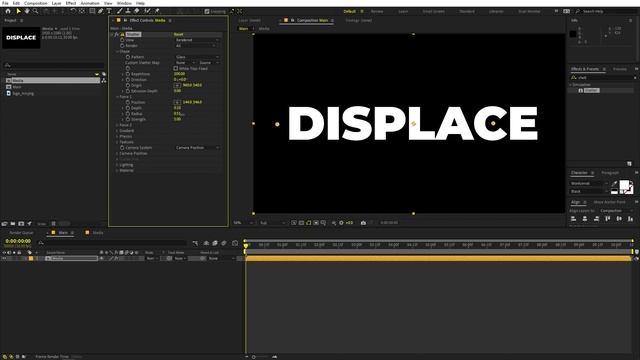Align layers to left edge
The width and height of the screenshot is (640, 360).
(x=573, y=219)
